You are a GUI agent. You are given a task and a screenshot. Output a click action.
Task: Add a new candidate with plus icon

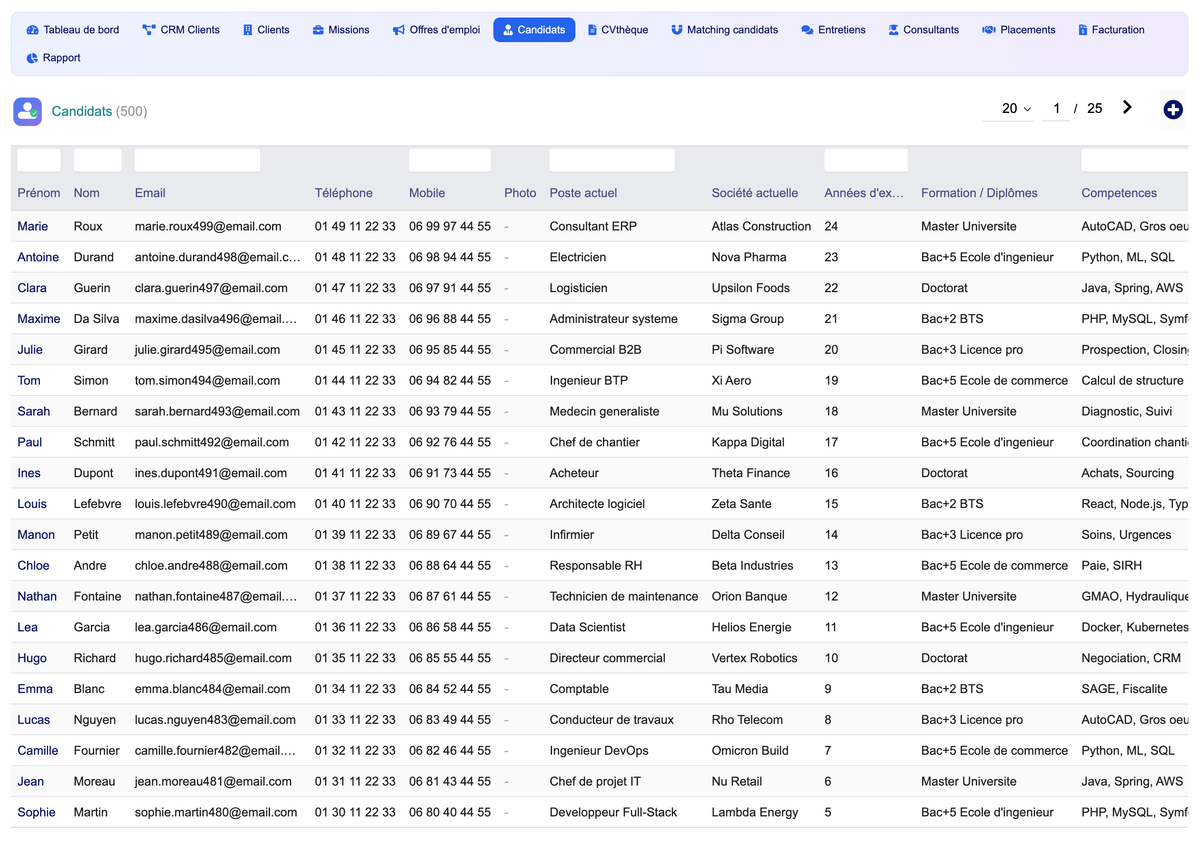(1173, 110)
